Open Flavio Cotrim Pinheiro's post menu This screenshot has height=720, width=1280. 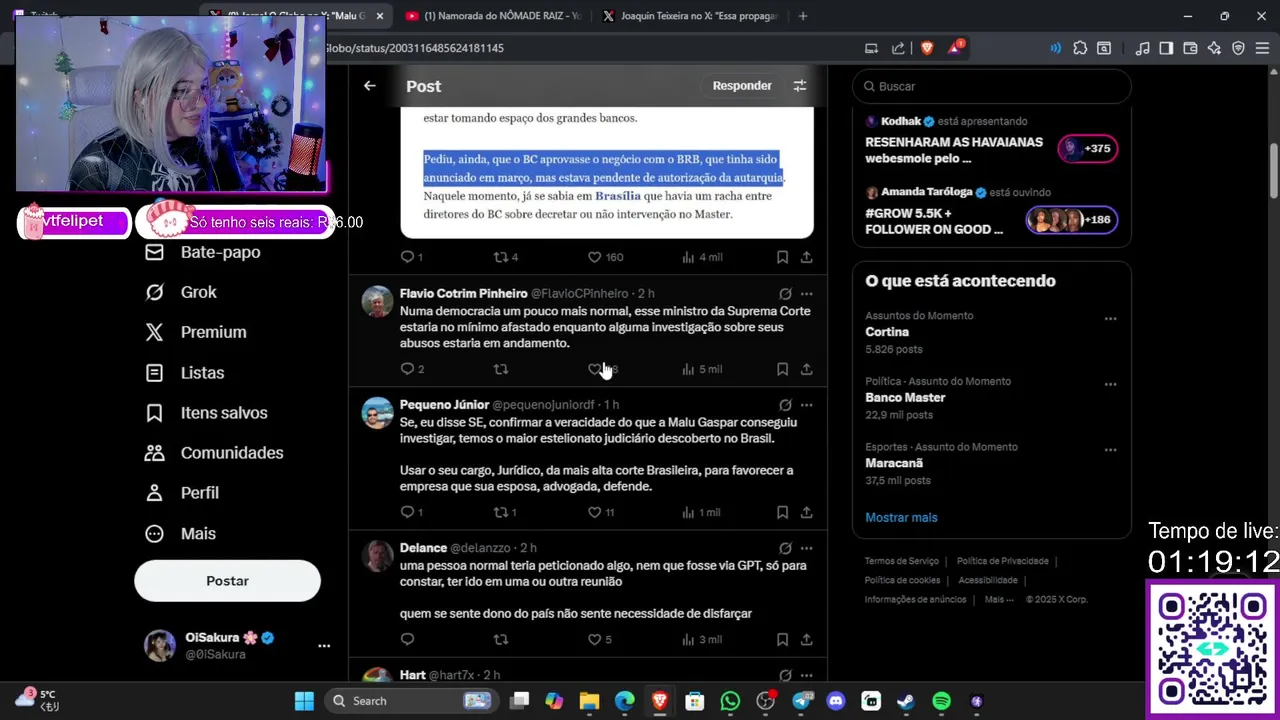click(x=806, y=294)
